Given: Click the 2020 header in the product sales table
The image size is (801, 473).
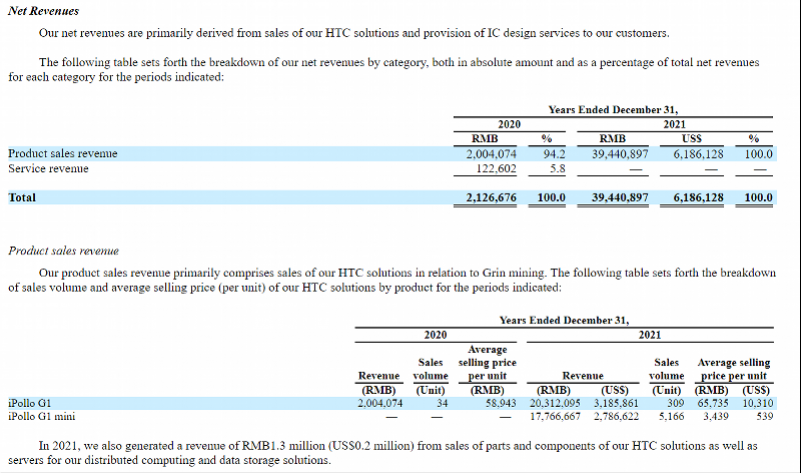Looking at the screenshot, I should [x=435, y=335].
